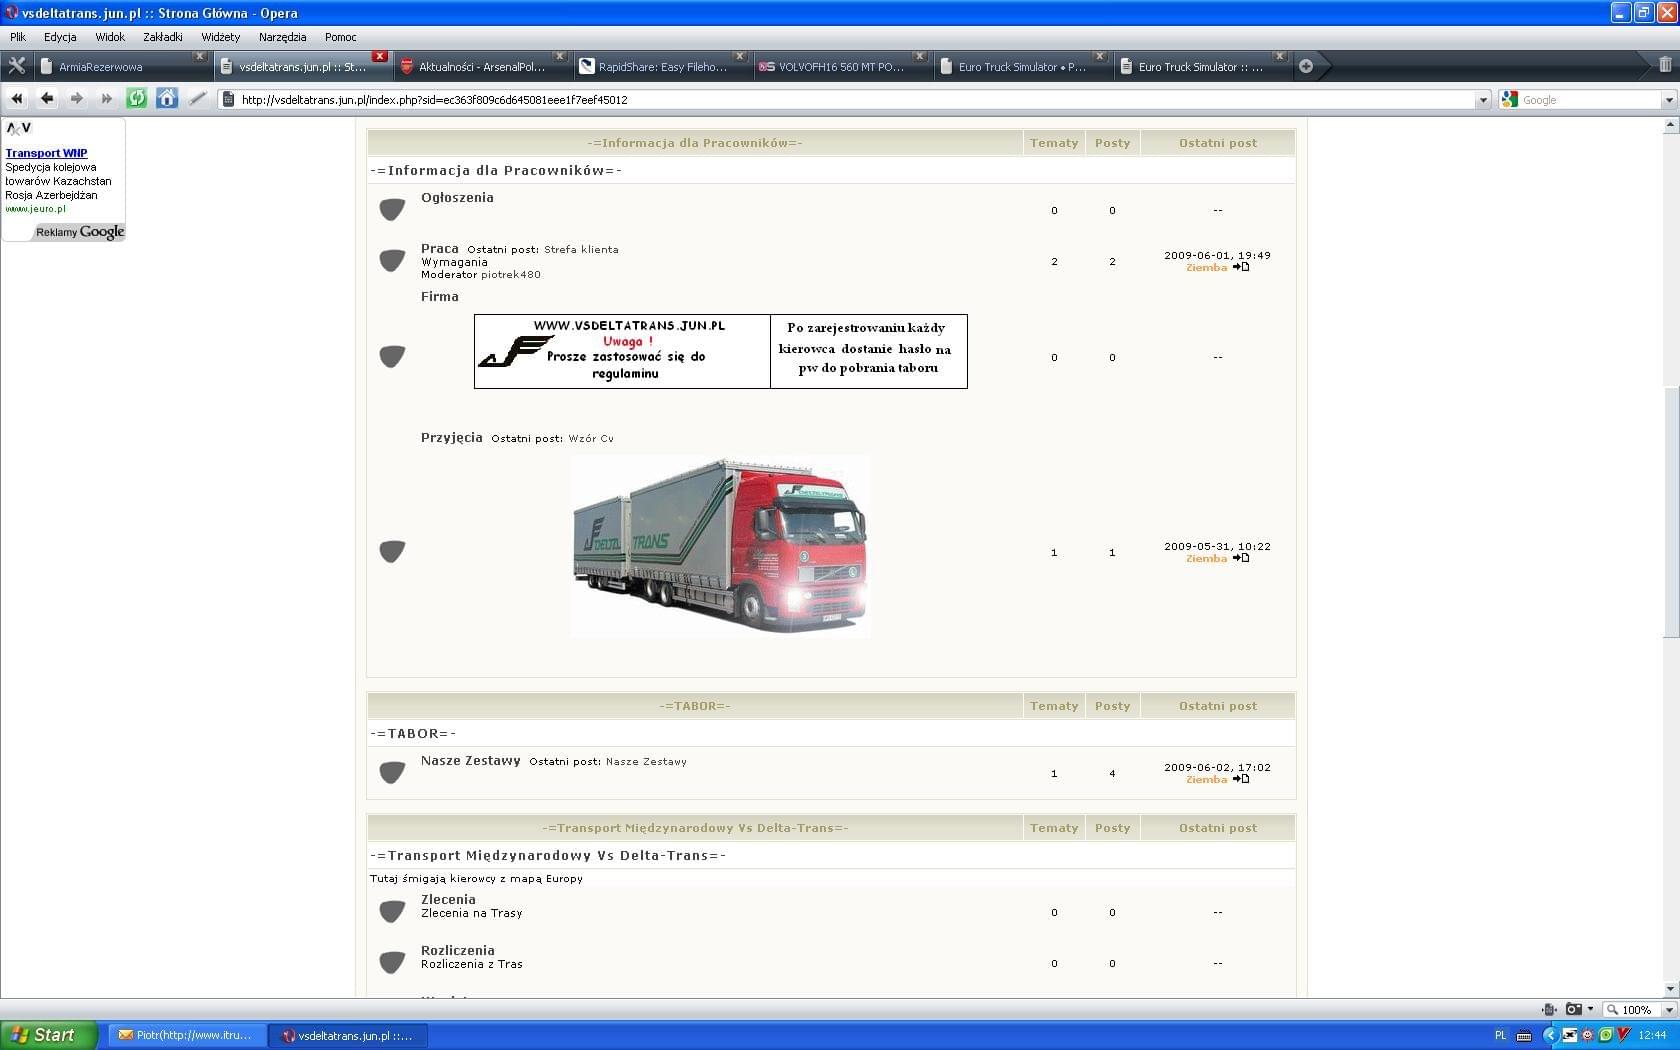Open latest post icon in Nasze Zestawy row

coord(1241,779)
